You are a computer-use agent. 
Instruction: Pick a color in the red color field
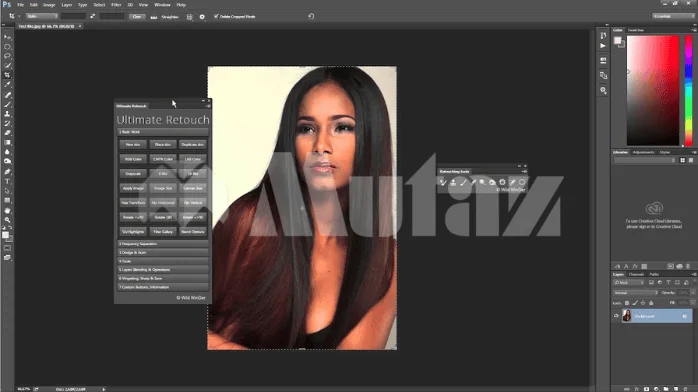pyautogui.click(x=653, y=90)
